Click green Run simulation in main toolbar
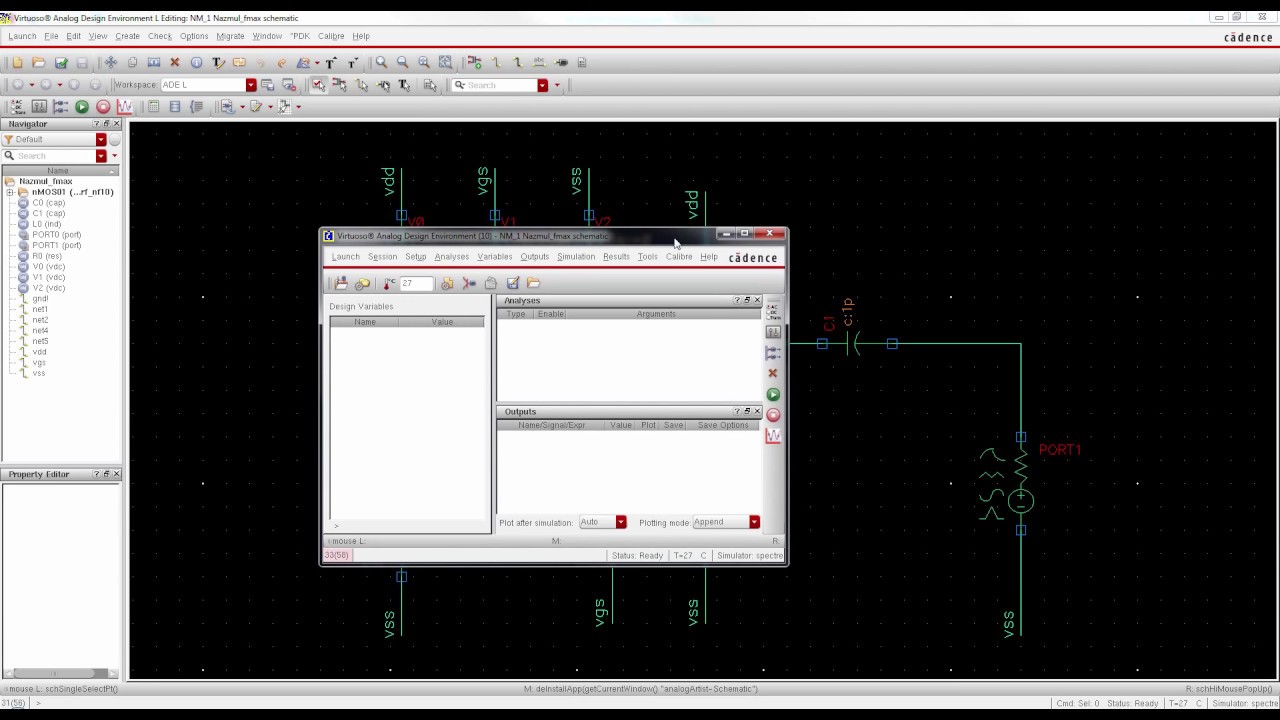Screen dimensions: 1280x720 (82, 107)
